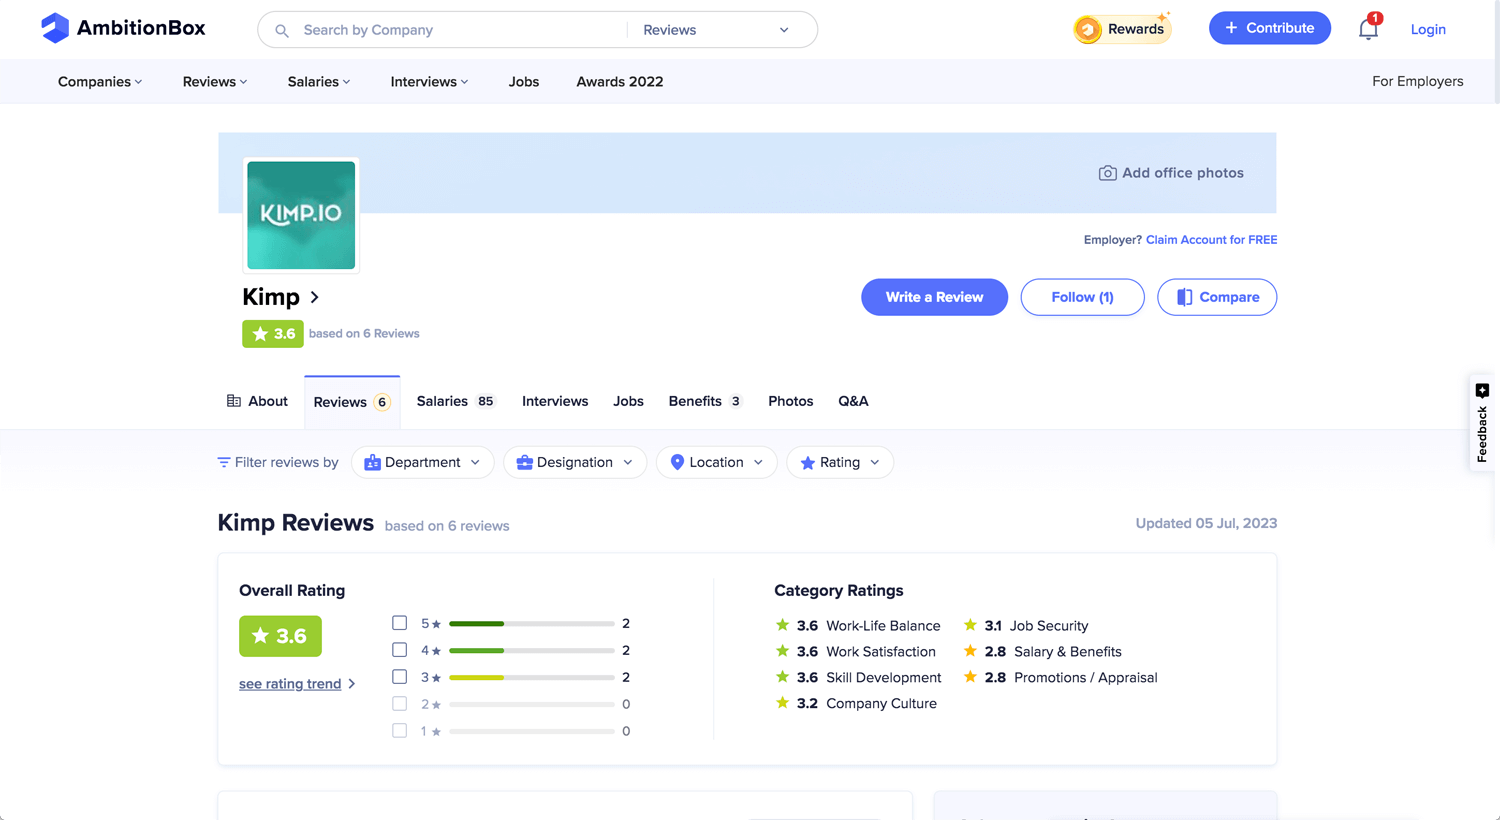This screenshot has width=1500, height=820.
Task: Expand the Salaries nav menu
Action: tap(319, 82)
